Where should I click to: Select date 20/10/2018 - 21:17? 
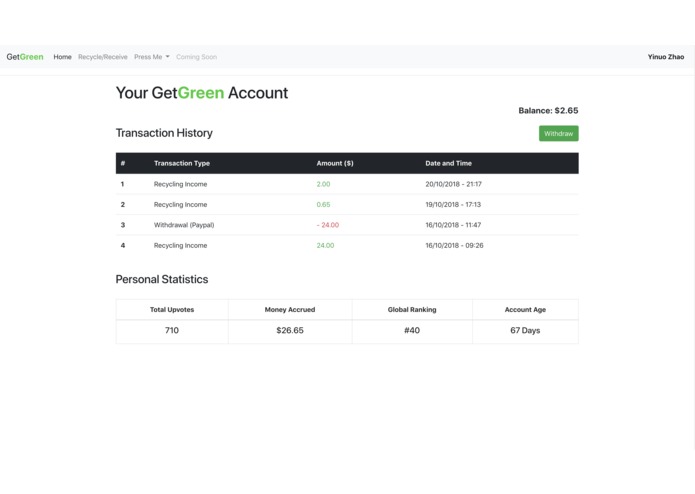(453, 184)
